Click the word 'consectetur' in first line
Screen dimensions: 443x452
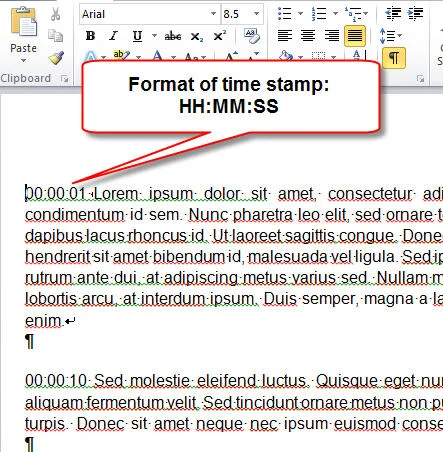click(370, 194)
